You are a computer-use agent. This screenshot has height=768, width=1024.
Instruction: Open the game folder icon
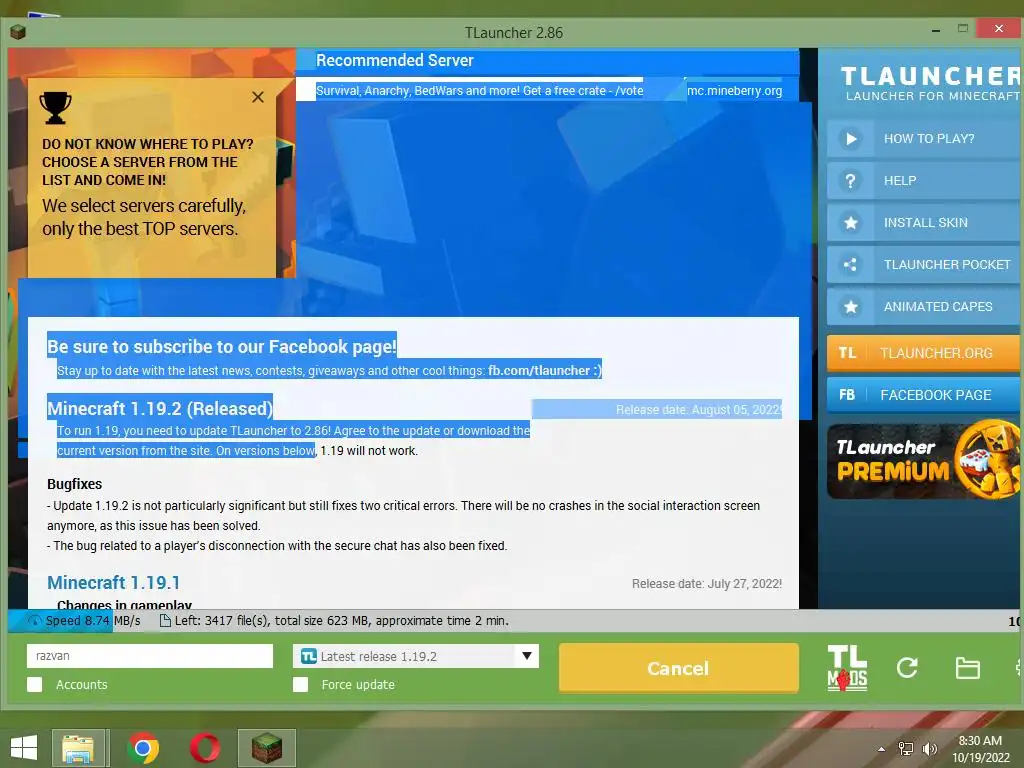(967, 668)
